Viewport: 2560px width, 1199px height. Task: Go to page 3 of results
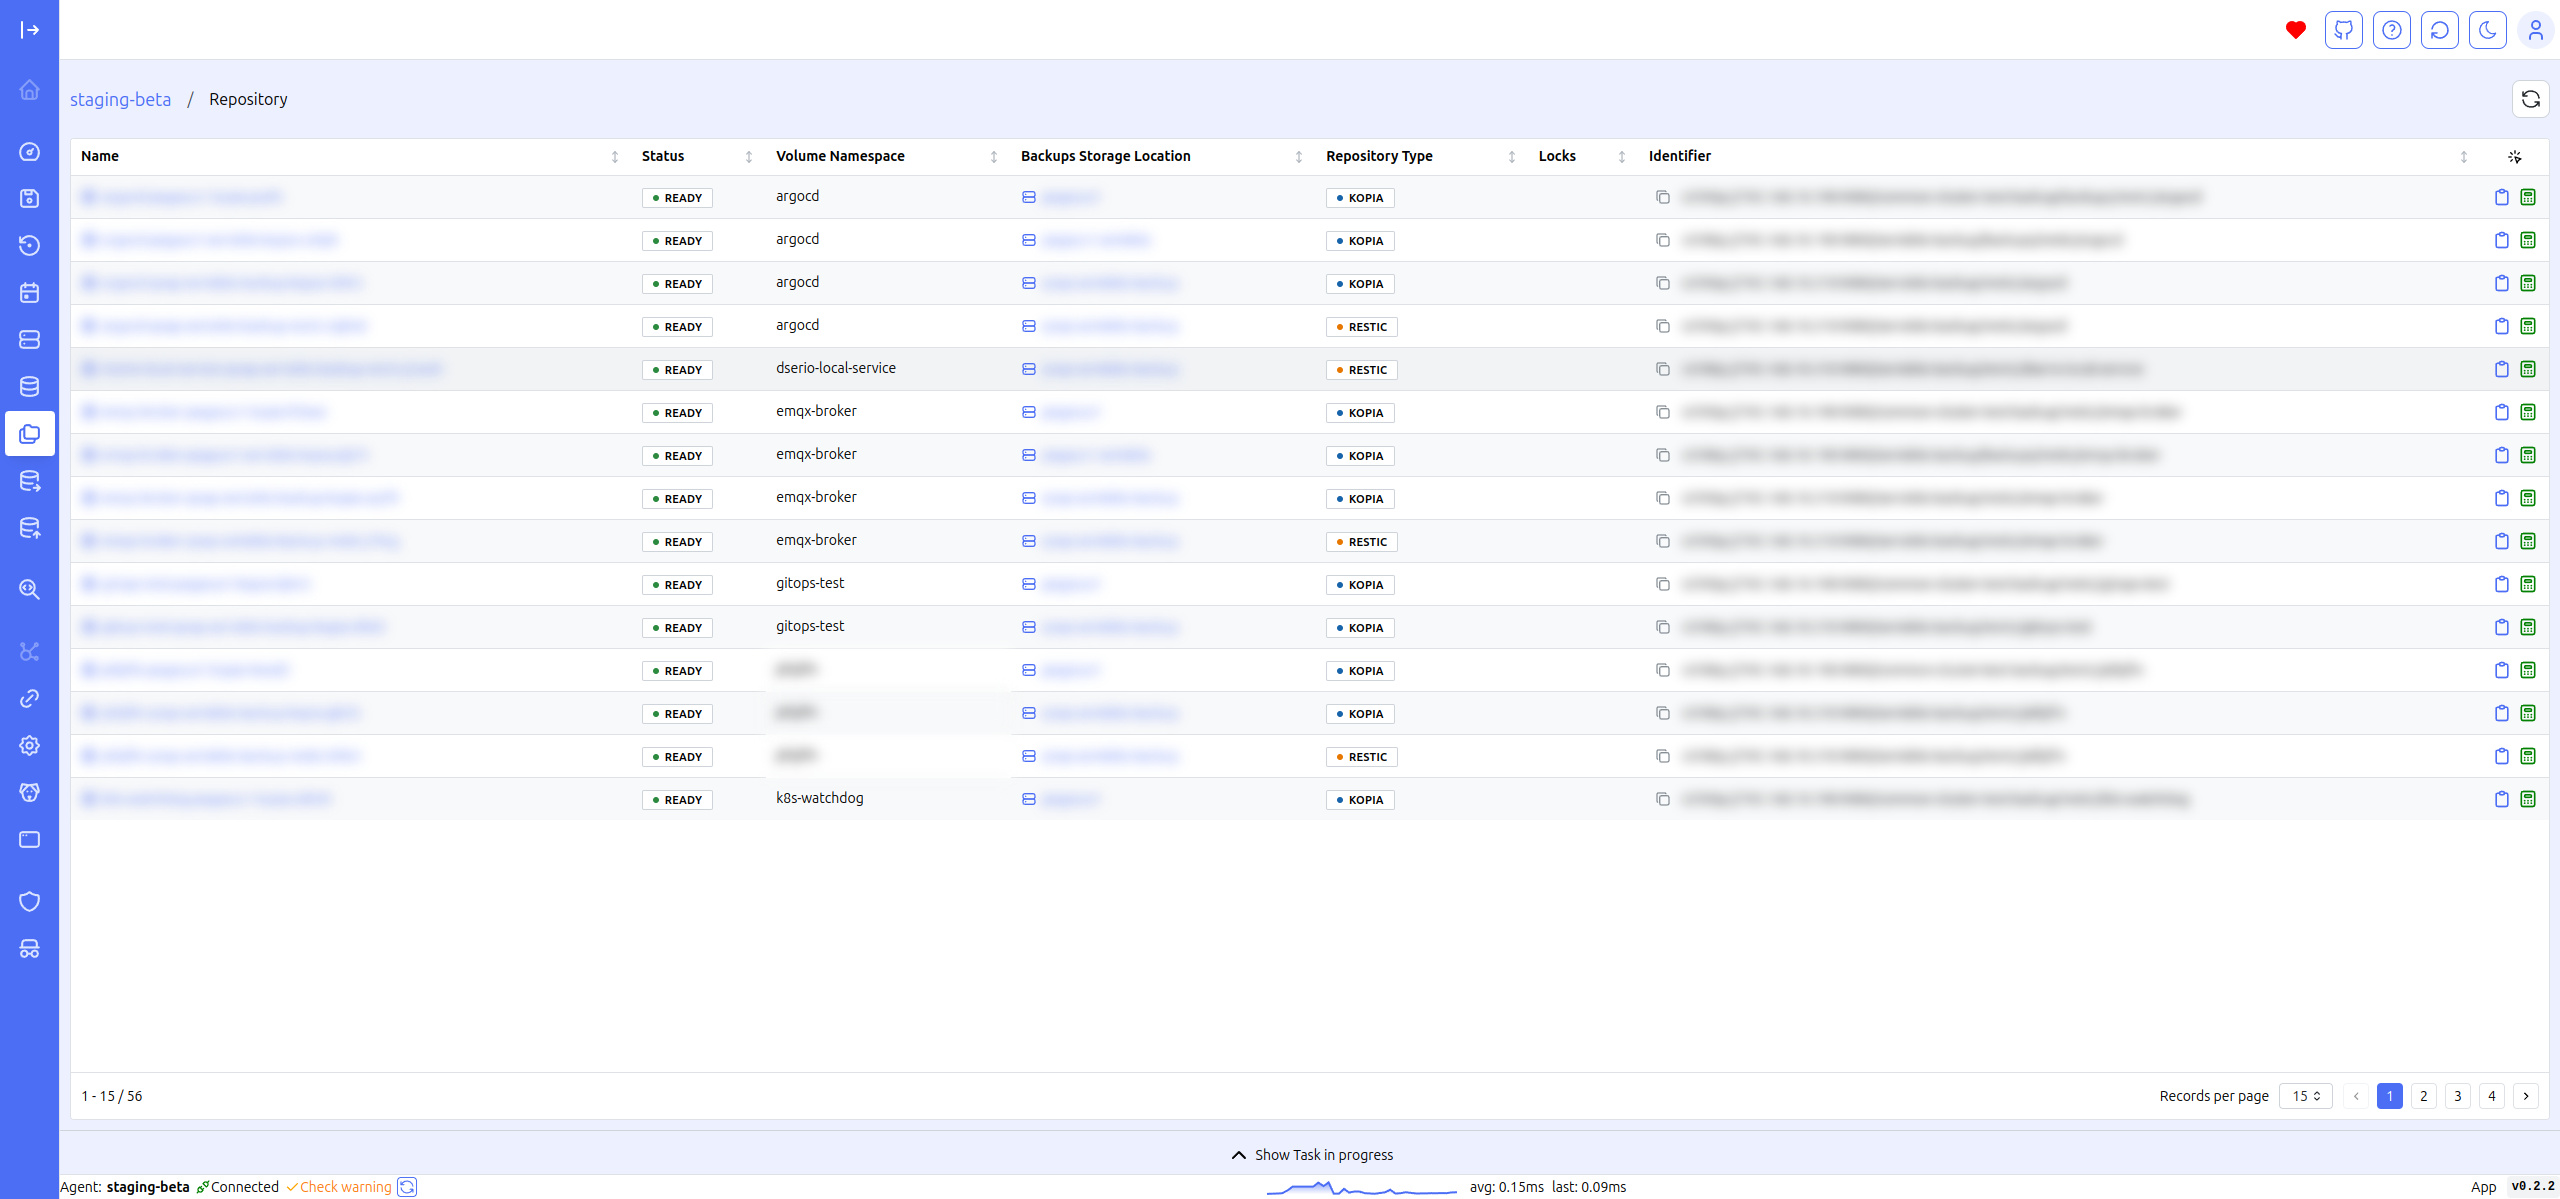click(x=2457, y=1096)
